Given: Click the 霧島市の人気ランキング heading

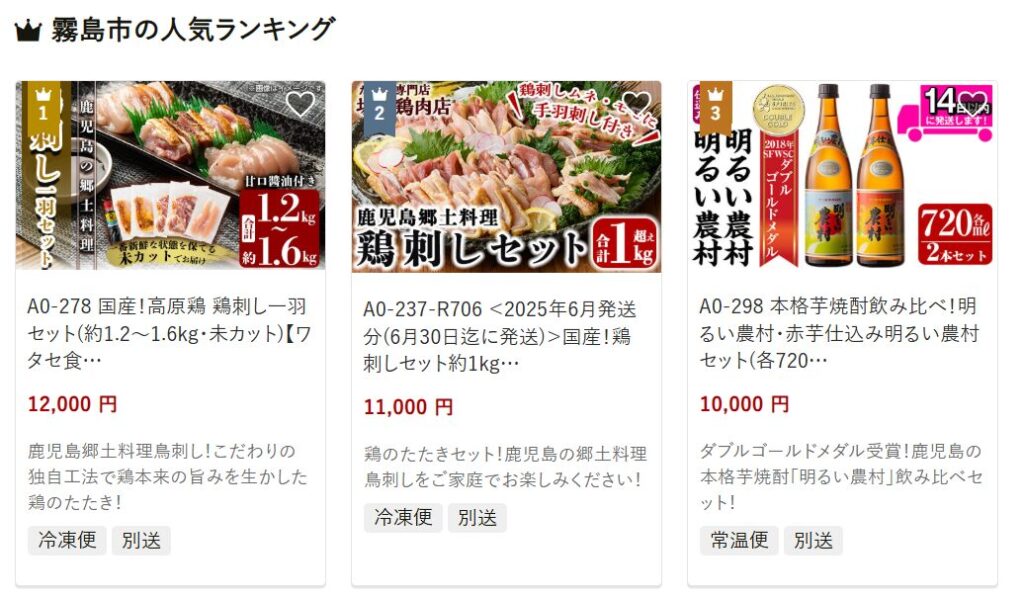Looking at the screenshot, I should [193, 30].
